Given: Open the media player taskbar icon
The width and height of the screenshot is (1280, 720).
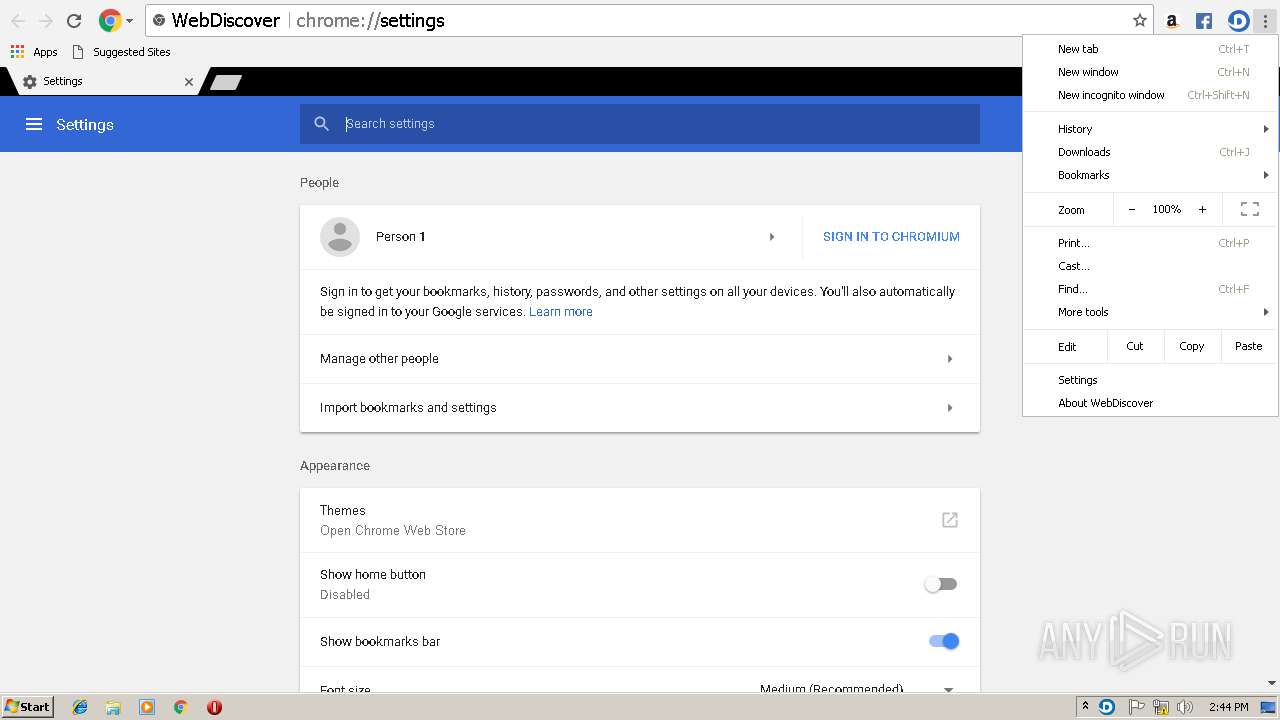Looking at the screenshot, I should coord(147,707).
